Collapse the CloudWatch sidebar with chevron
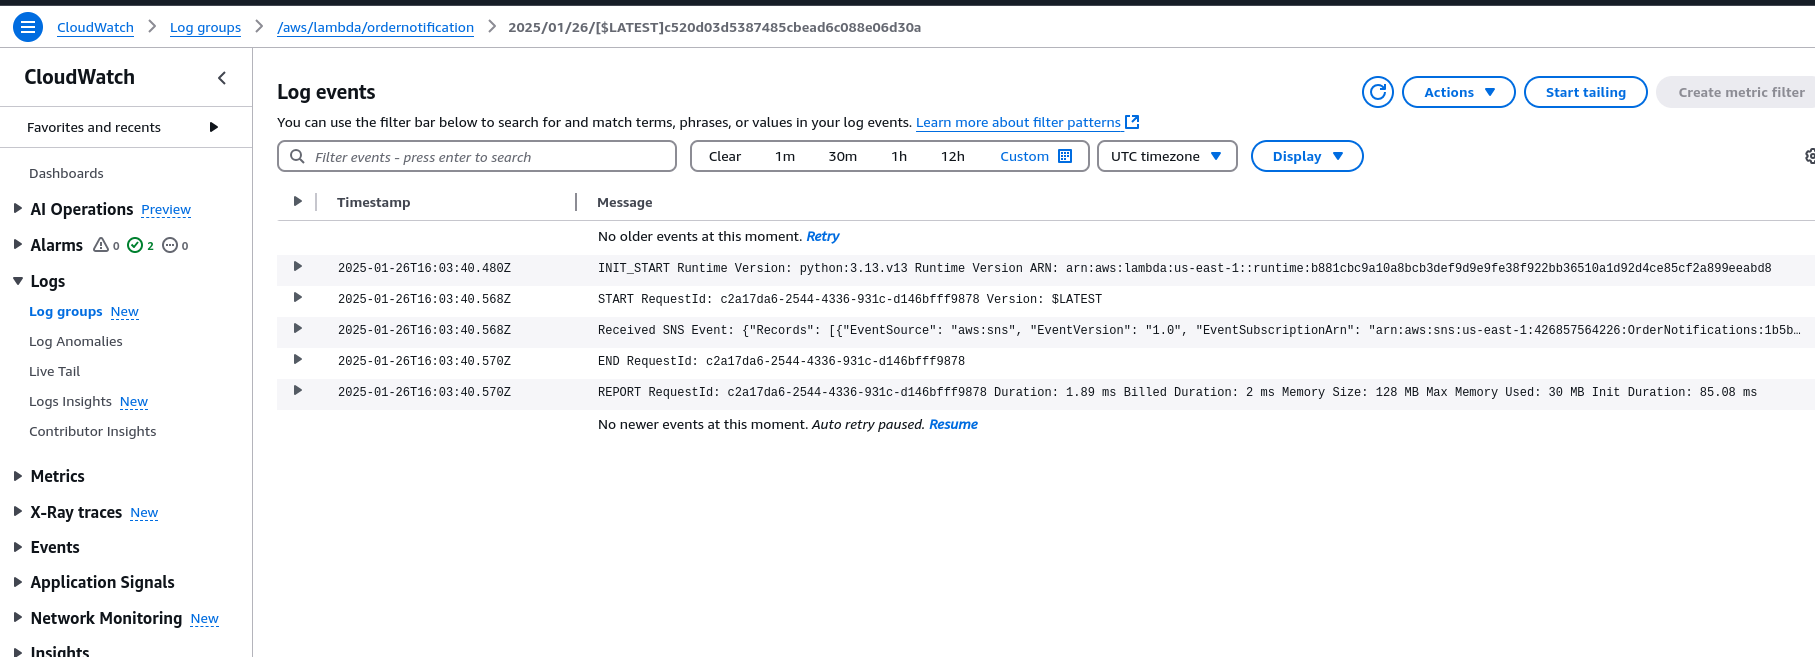 click(x=222, y=78)
